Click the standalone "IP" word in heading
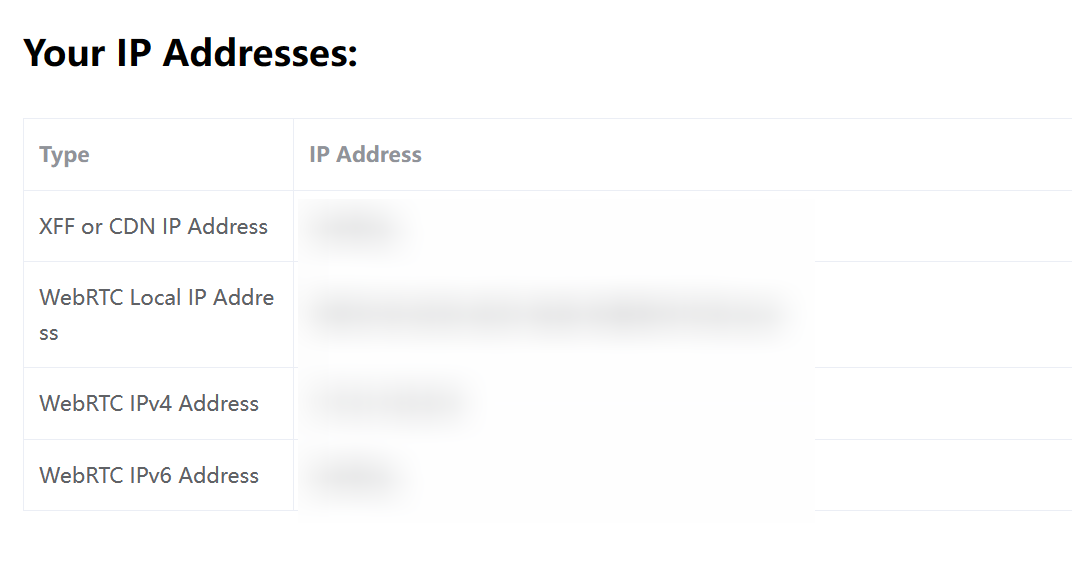The image size is (1072, 561). pyautogui.click(x=133, y=53)
